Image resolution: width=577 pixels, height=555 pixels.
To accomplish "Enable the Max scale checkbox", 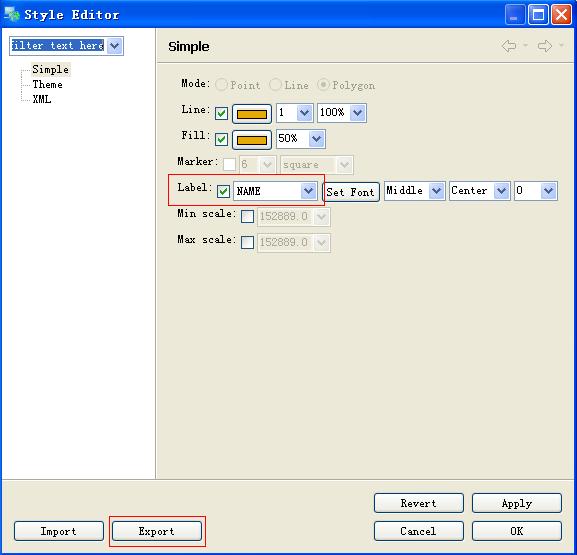I will click(247, 243).
